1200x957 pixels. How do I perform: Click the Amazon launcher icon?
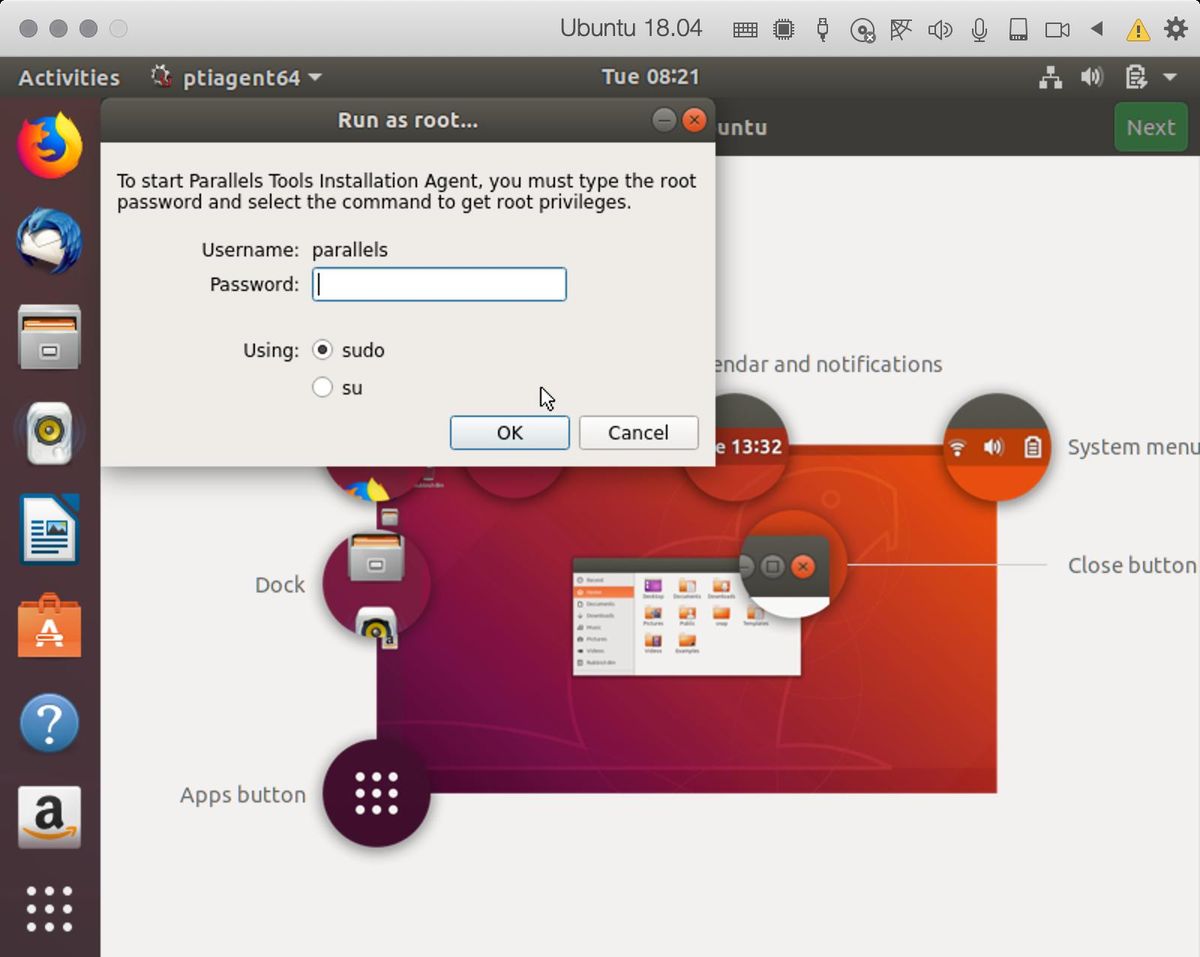point(49,817)
